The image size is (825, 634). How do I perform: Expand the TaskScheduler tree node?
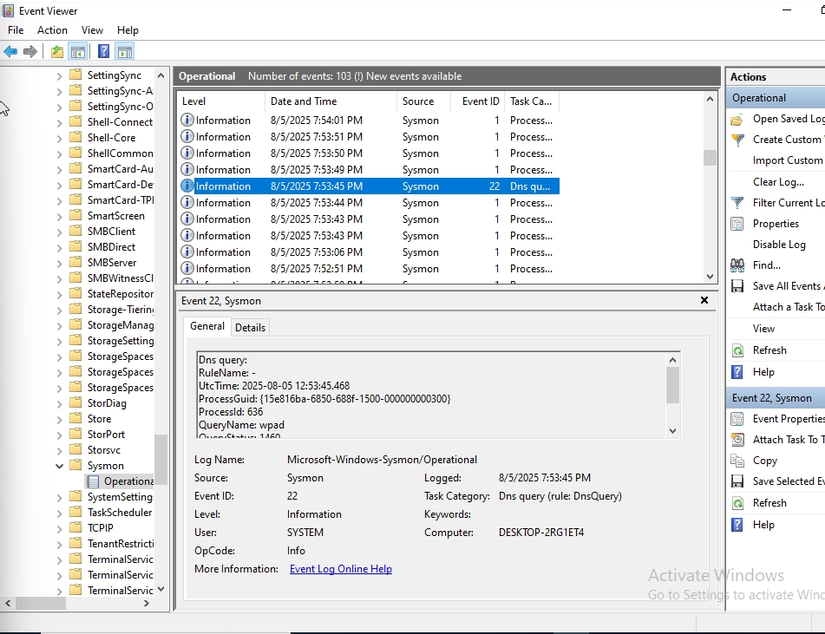point(59,512)
